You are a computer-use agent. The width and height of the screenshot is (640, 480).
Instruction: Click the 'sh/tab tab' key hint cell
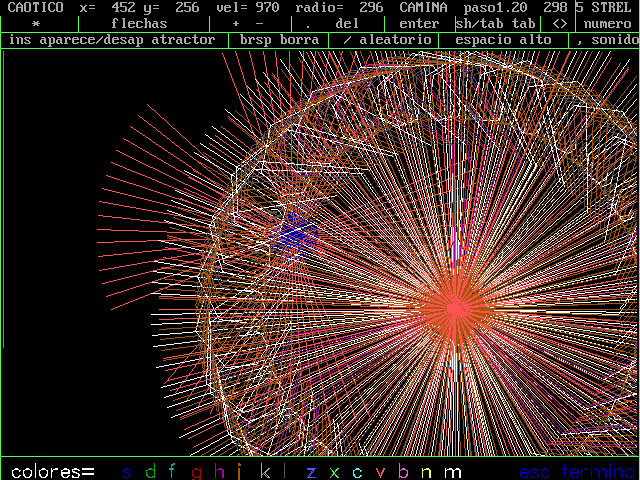click(496, 24)
